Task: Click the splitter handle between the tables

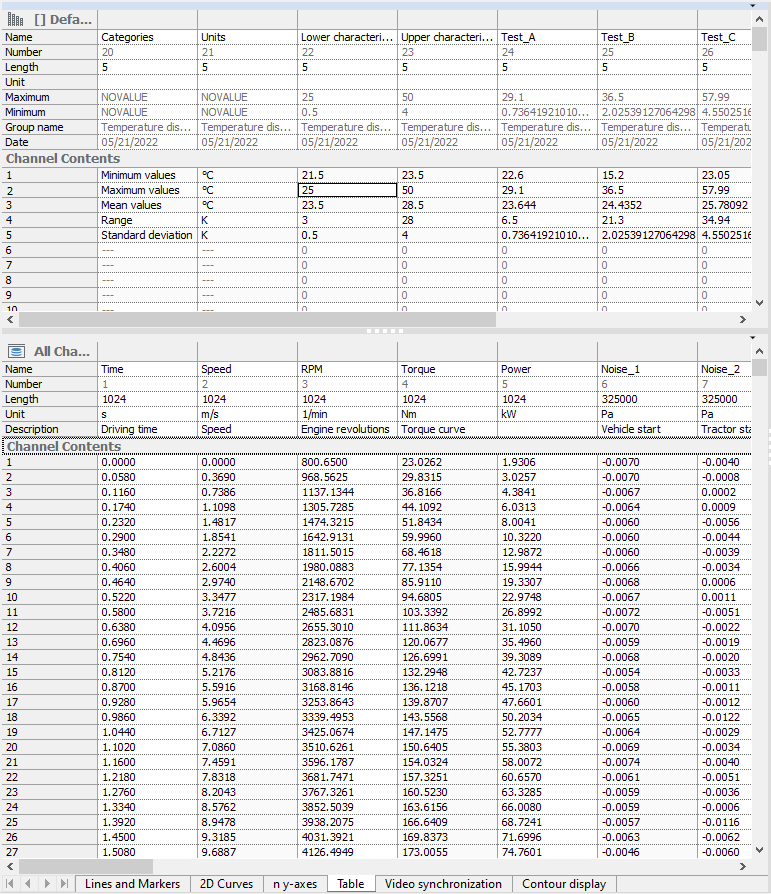Action: pos(385,331)
